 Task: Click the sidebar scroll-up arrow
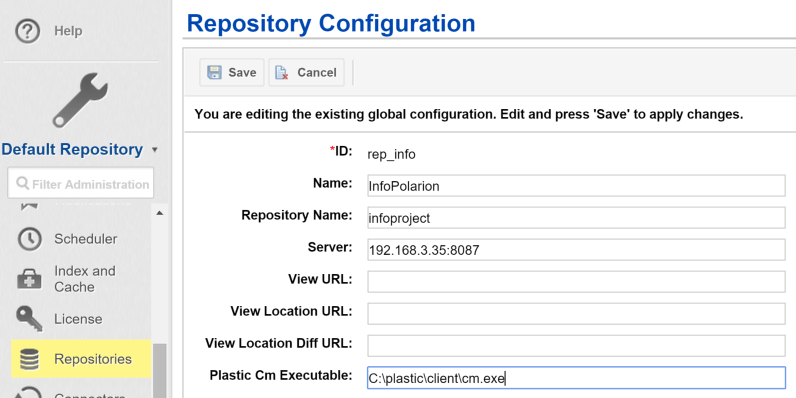pyautogui.click(x=159, y=213)
